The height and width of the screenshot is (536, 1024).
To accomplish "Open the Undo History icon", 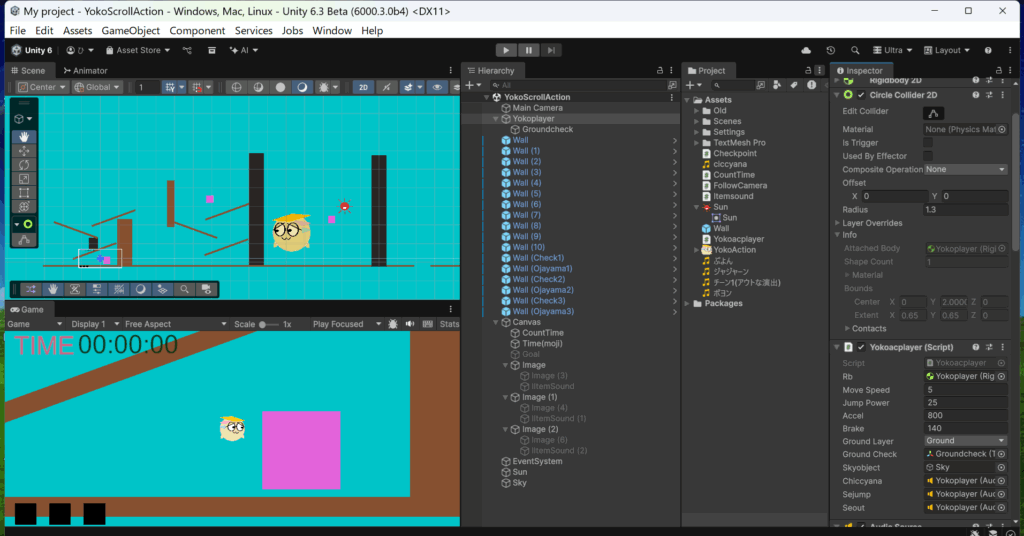I will point(830,50).
